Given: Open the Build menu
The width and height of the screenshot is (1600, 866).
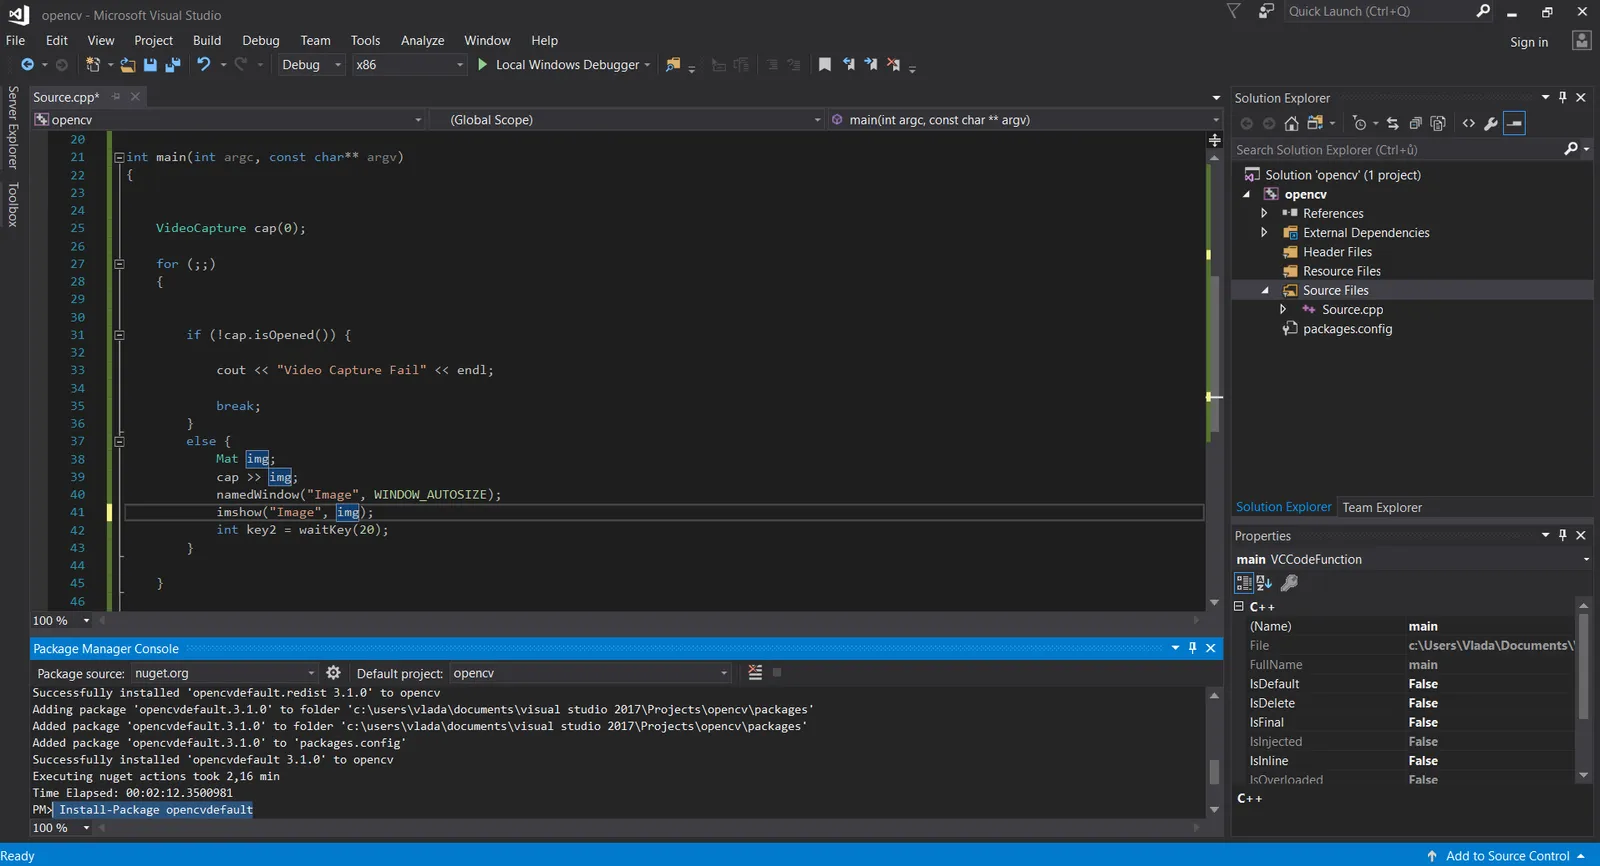Looking at the screenshot, I should (207, 40).
